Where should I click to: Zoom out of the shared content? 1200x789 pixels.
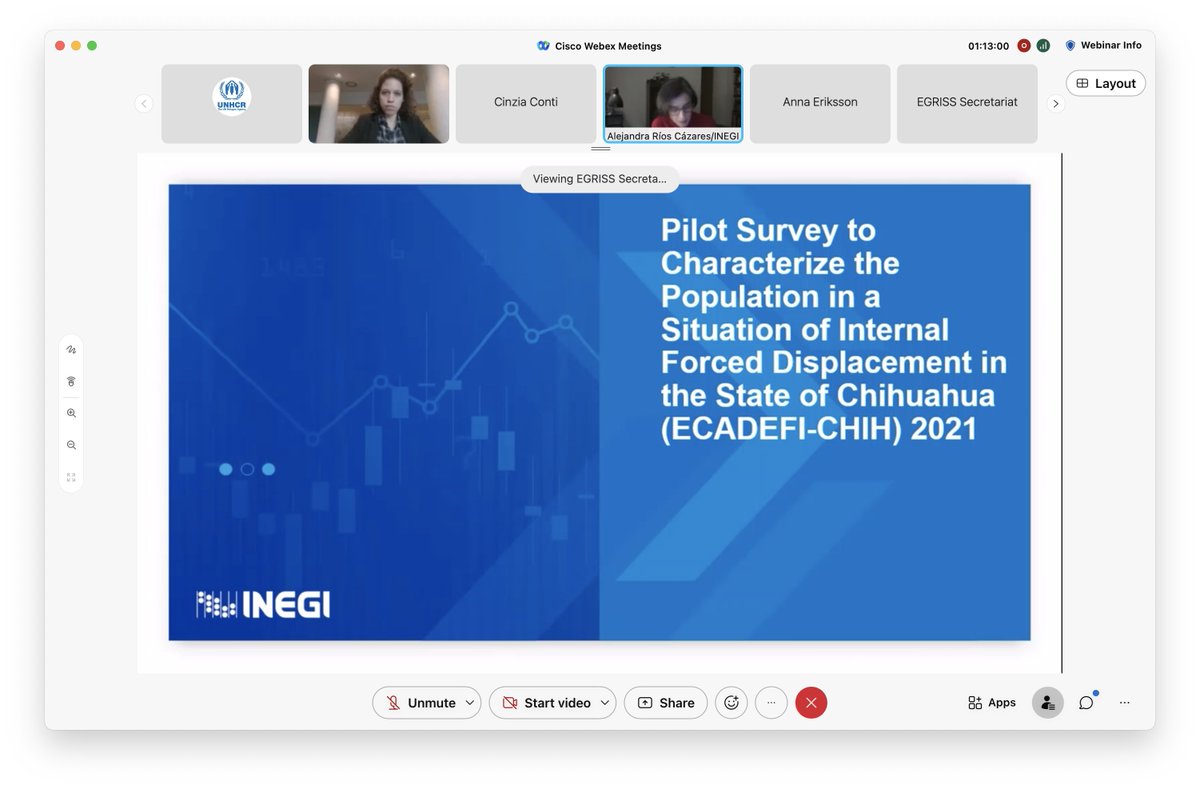[x=71, y=445]
